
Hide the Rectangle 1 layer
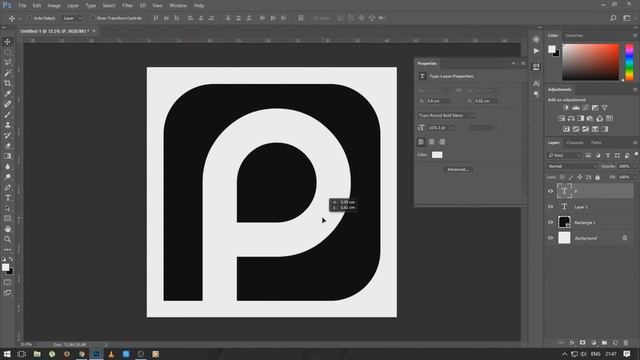(x=550, y=222)
